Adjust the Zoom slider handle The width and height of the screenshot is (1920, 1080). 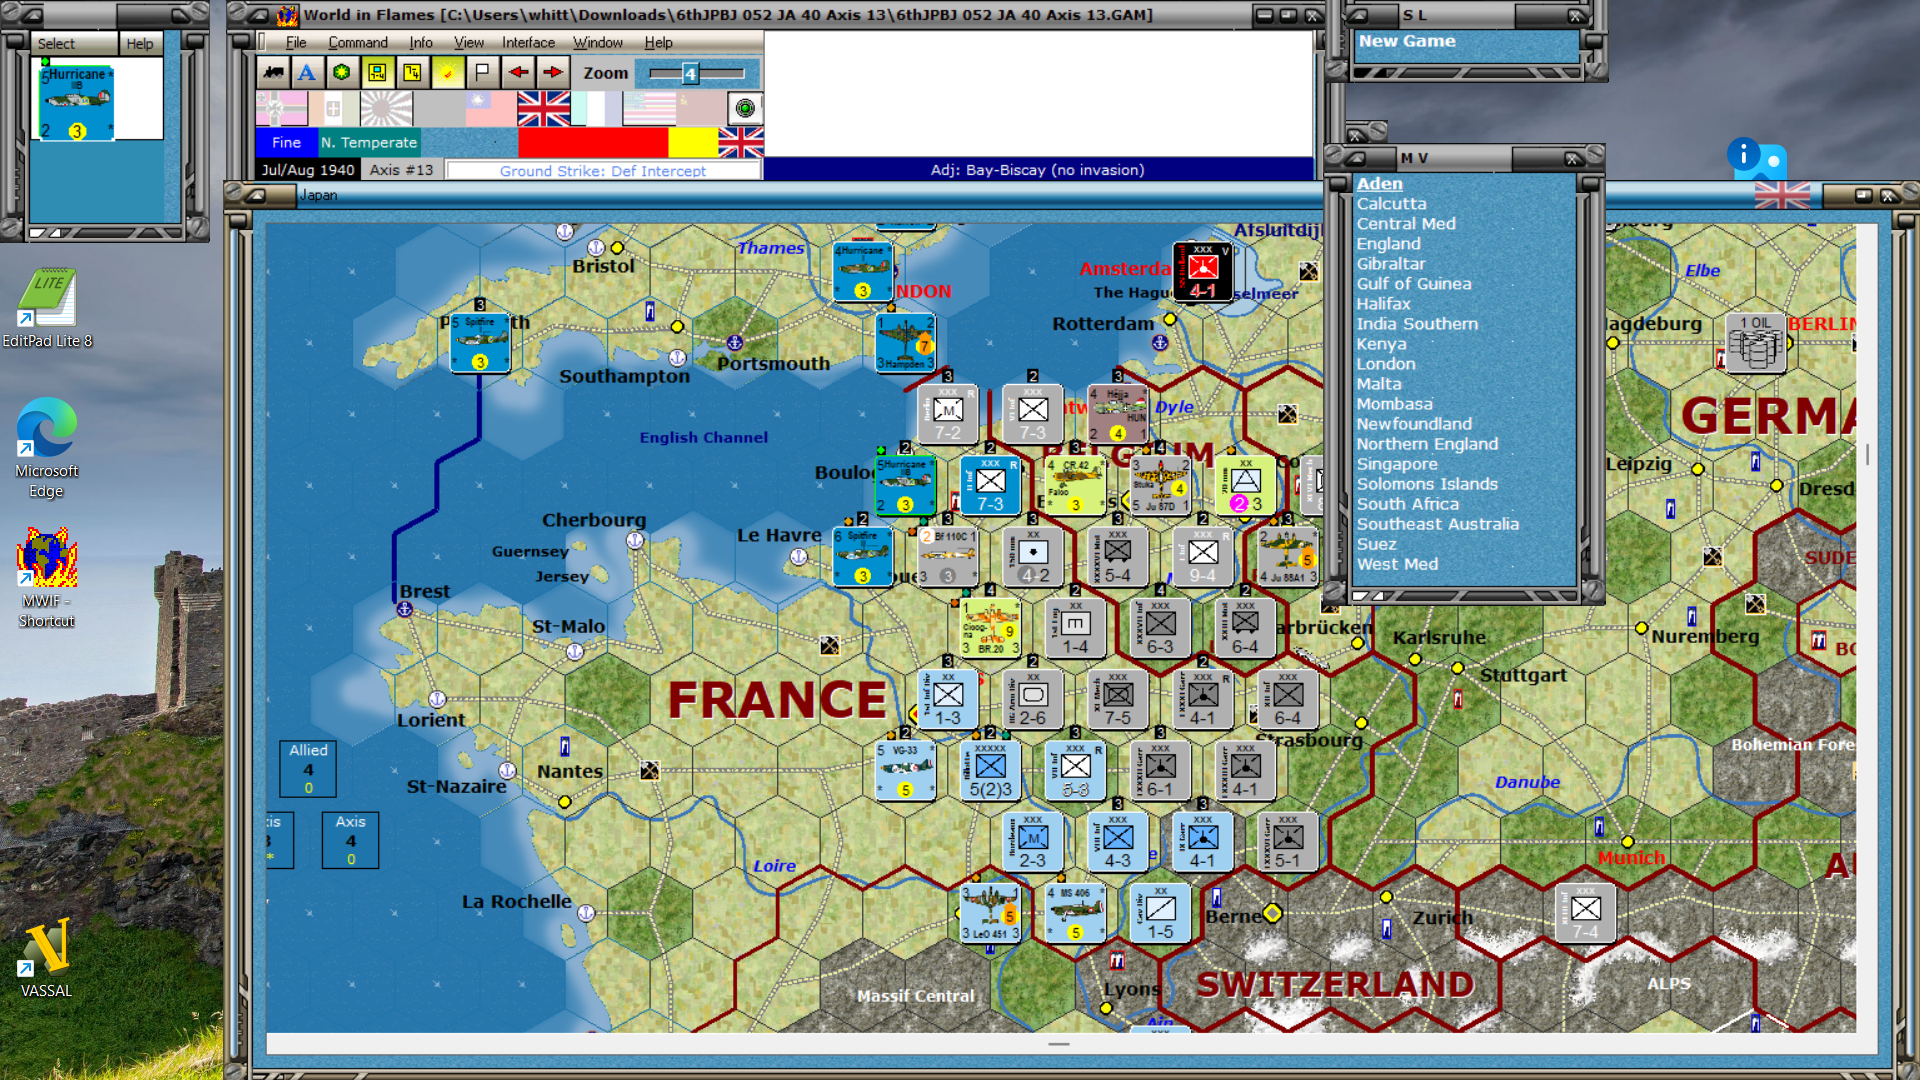click(x=690, y=73)
